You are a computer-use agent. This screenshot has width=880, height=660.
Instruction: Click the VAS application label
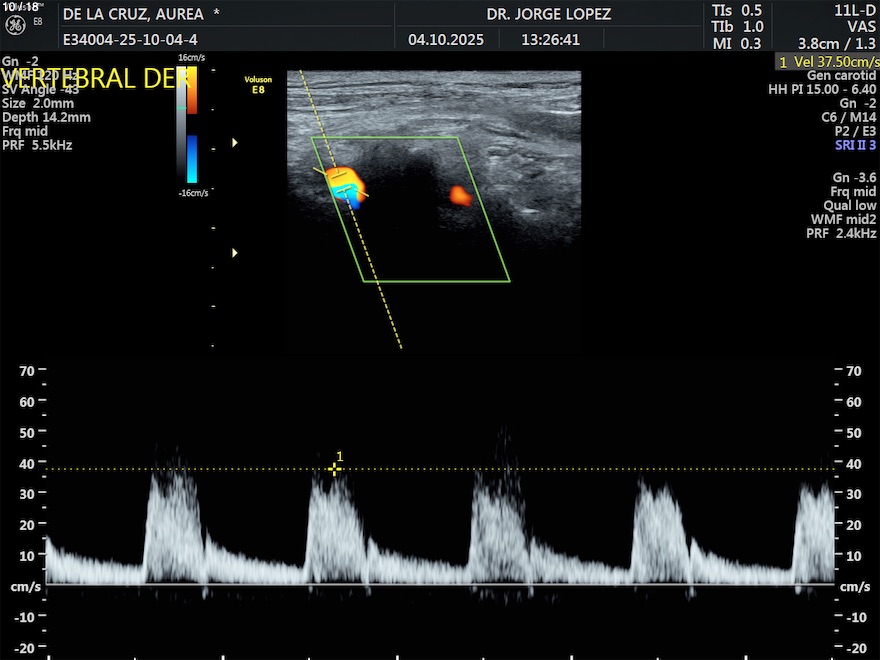pyautogui.click(x=860, y=27)
